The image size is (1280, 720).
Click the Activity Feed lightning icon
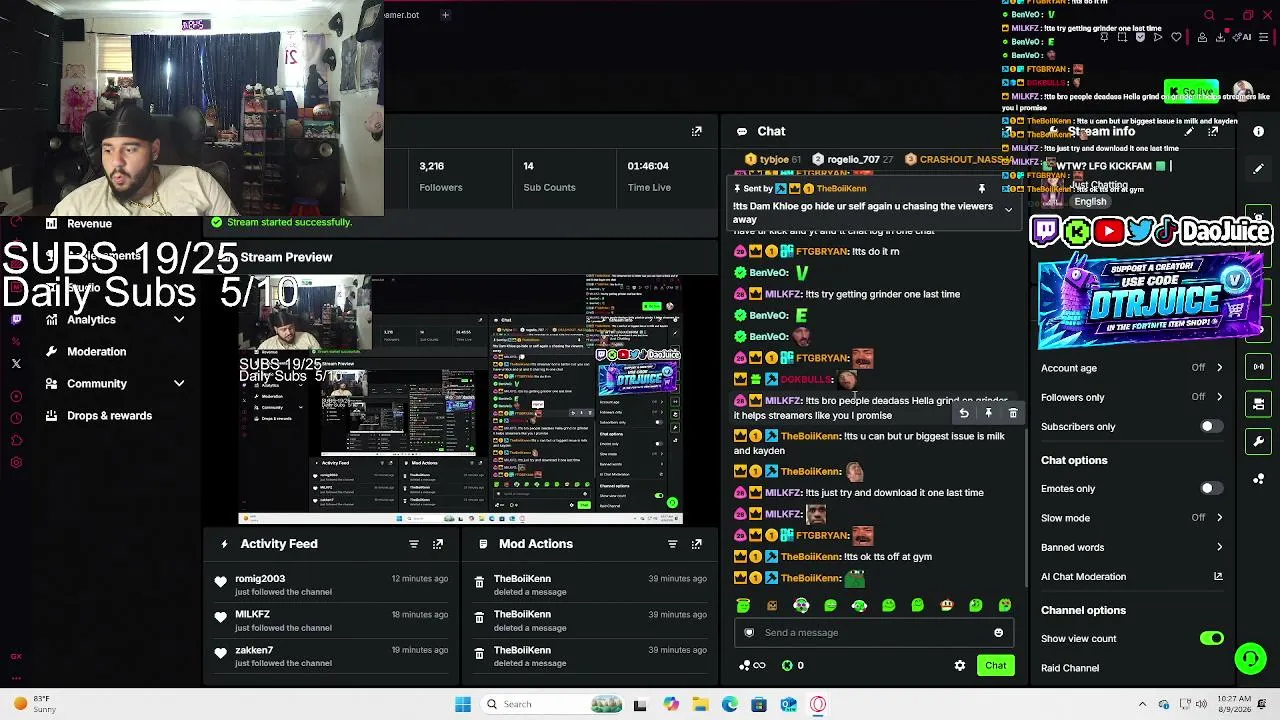(x=224, y=544)
